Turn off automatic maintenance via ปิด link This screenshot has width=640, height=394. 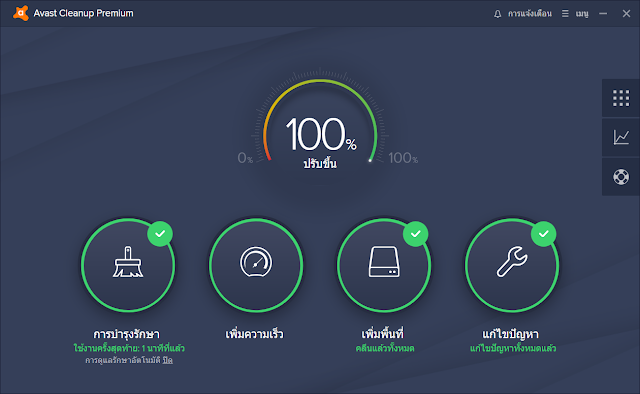coord(168,360)
